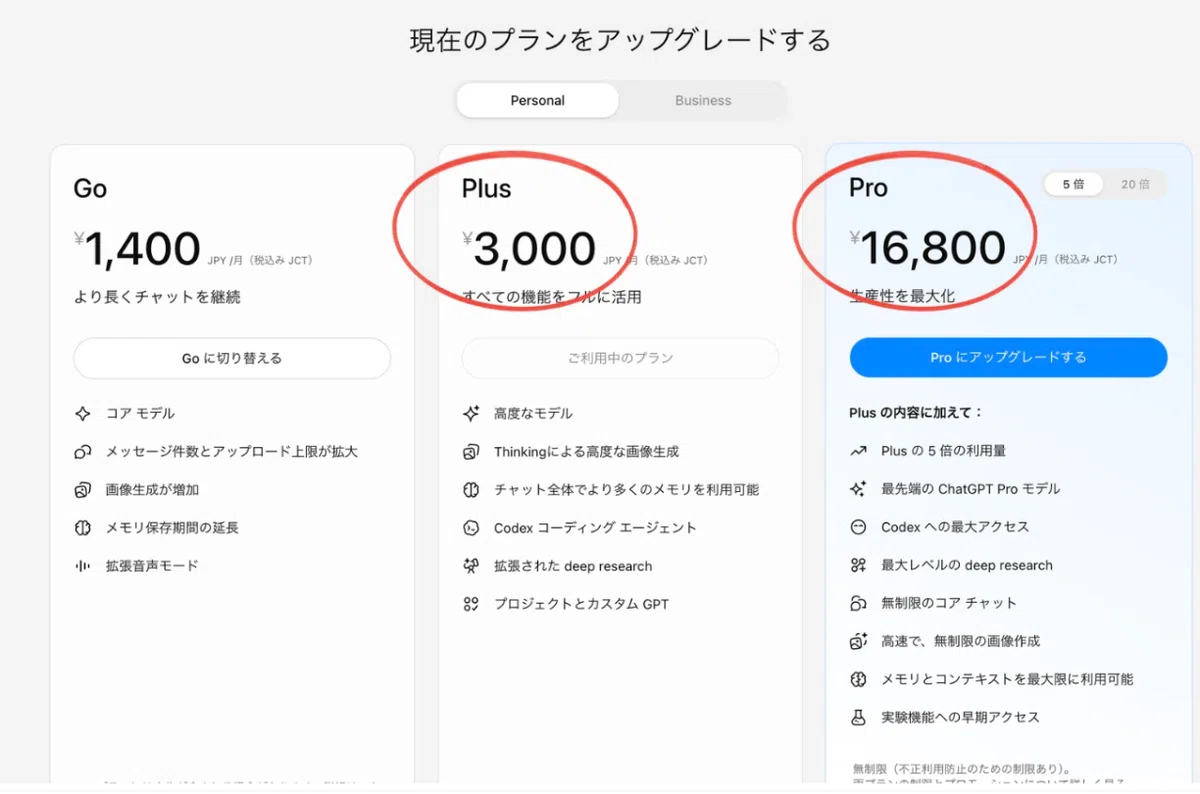Viewport: 1200px width, 794px height.
Task: Click the 16,800 price
Action: pos(932,250)
